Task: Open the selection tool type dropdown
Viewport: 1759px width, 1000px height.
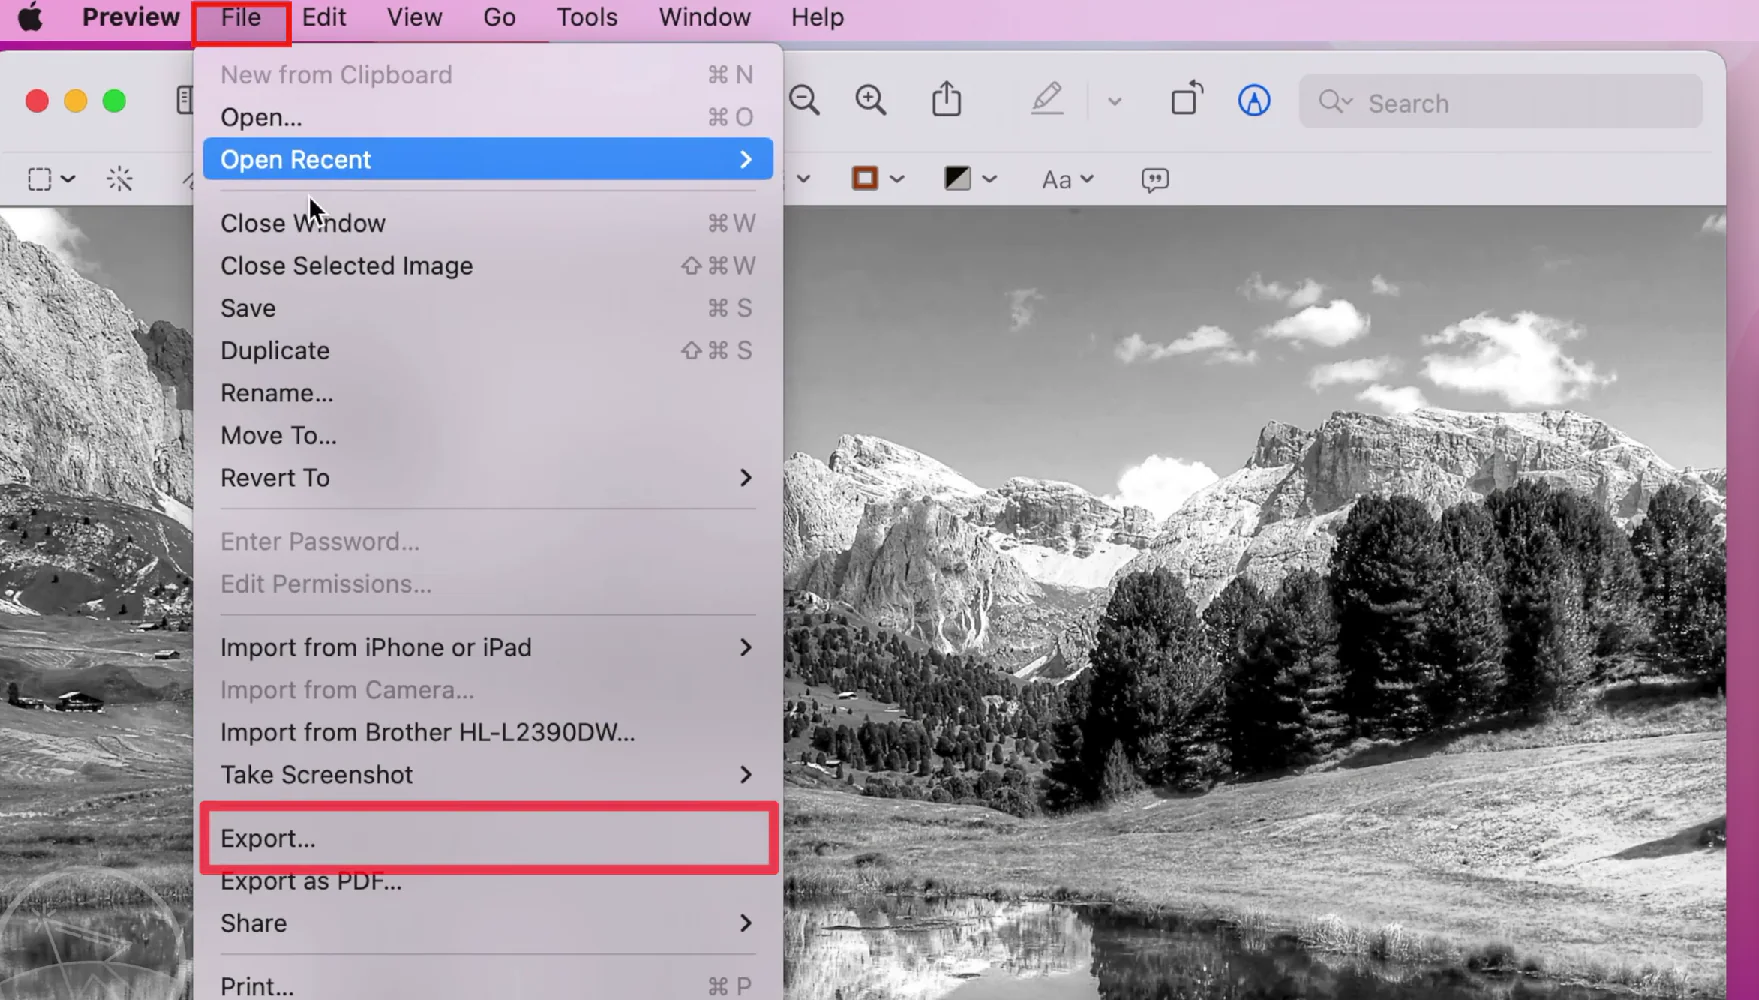Action: 68,179
